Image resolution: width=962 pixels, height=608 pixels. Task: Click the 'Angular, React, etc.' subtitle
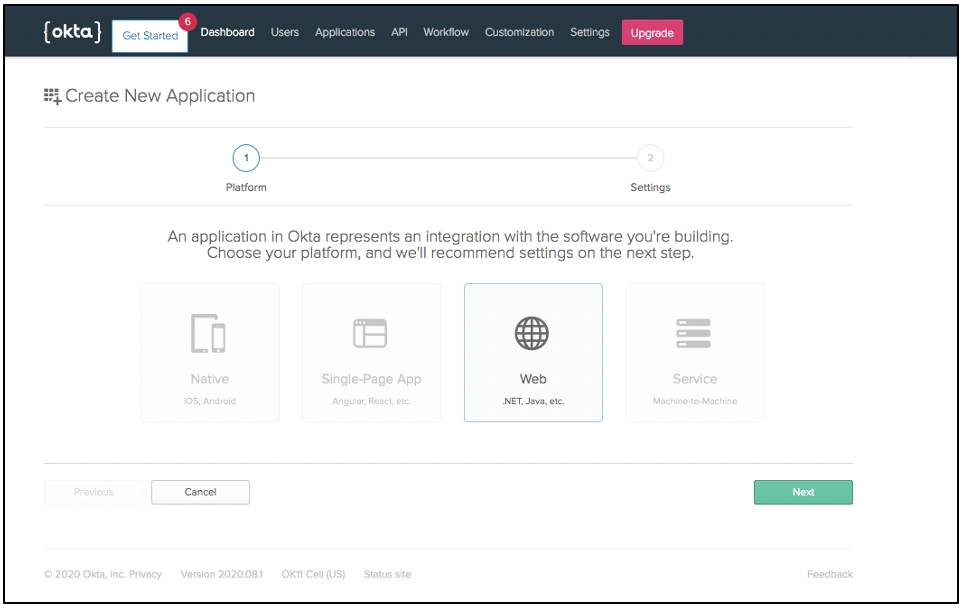[x=371, y=401]
